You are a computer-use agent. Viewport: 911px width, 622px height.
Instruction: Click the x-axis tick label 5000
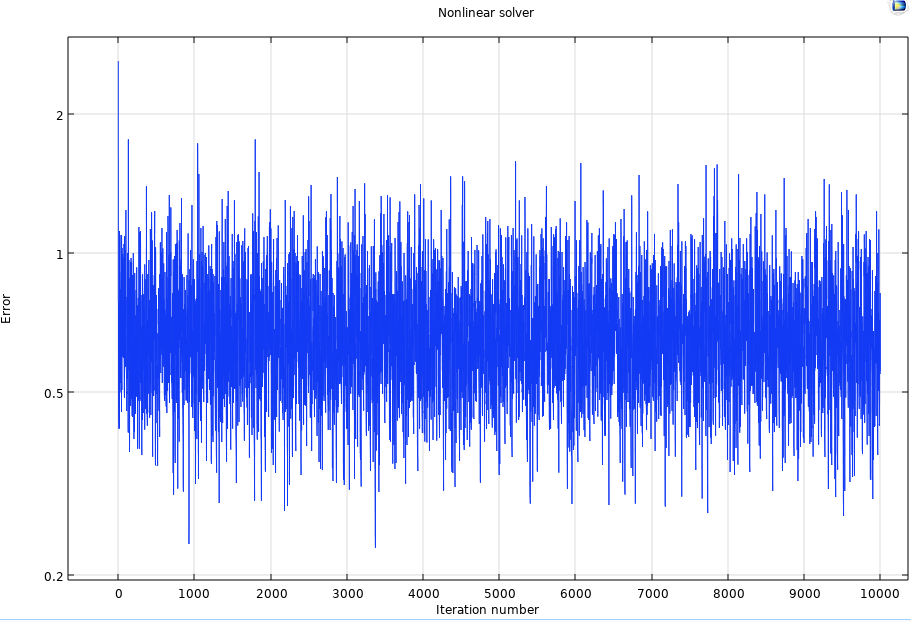(499, 594)
